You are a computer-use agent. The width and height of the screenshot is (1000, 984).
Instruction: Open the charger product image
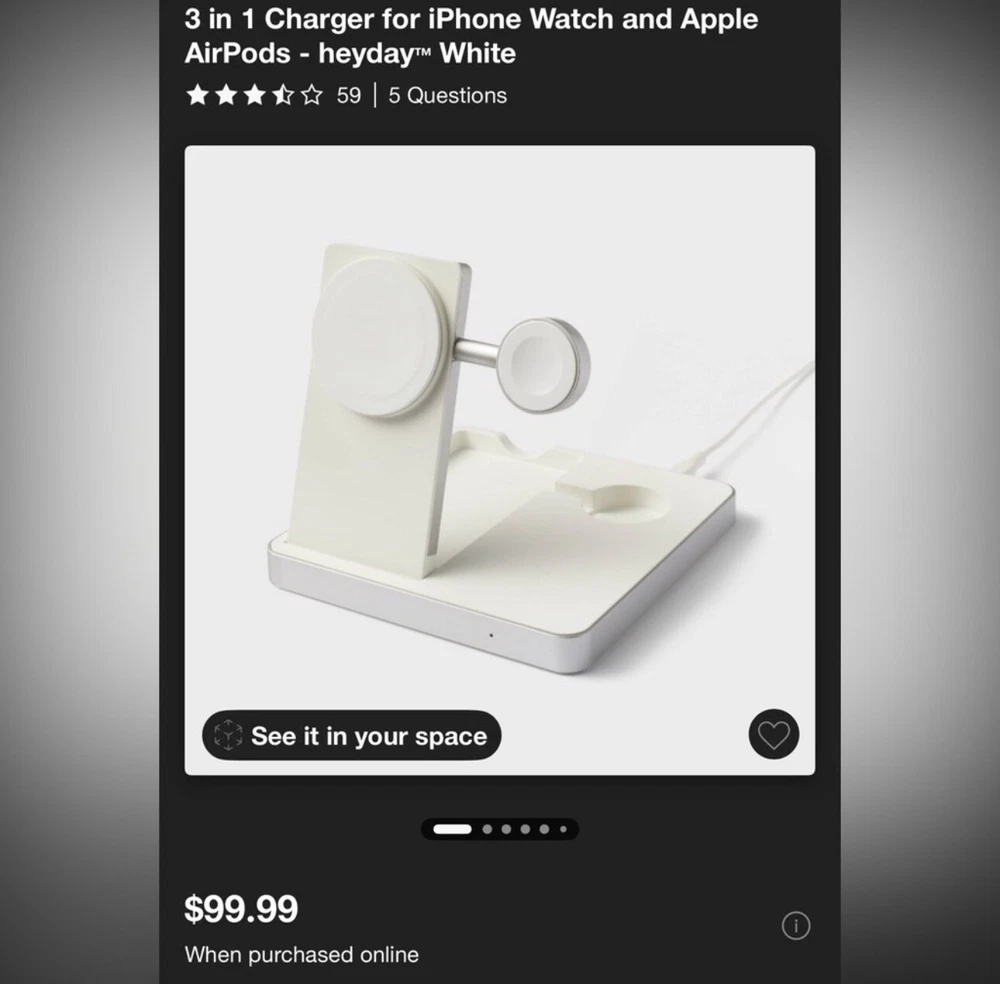click(x=499, y=460)
